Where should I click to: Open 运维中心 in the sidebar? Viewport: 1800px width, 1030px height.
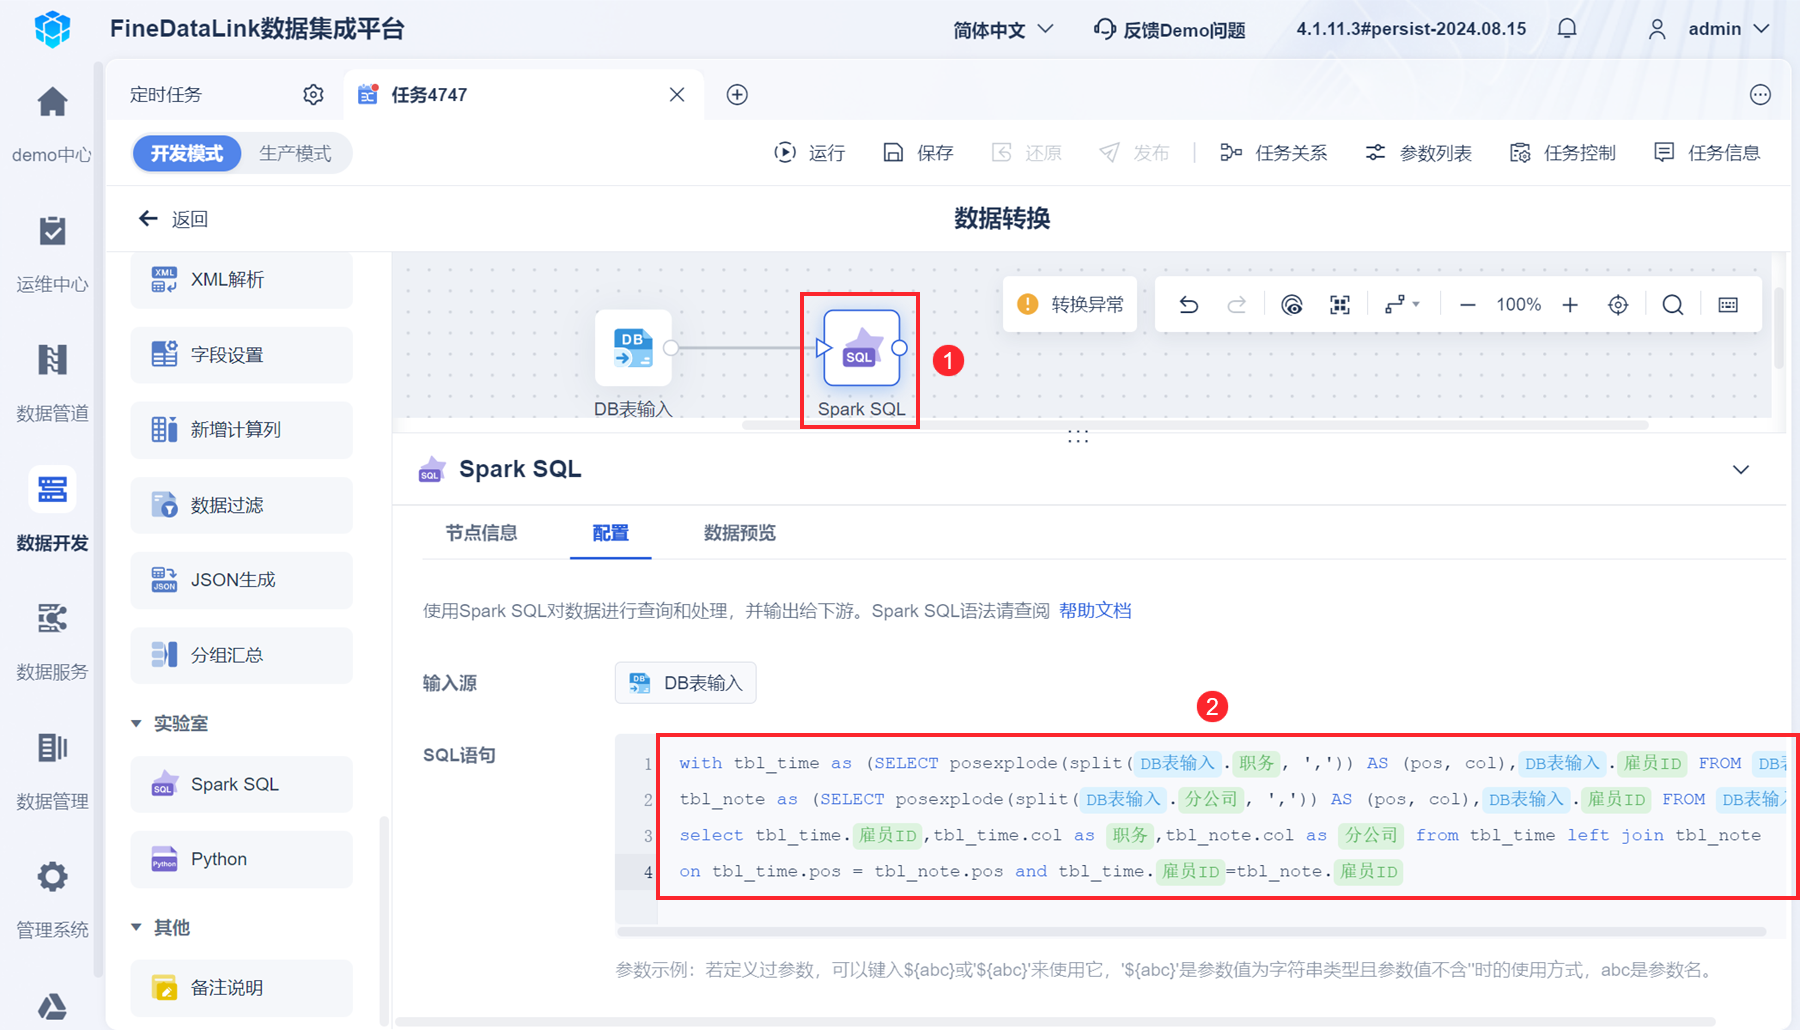point(52,254)
